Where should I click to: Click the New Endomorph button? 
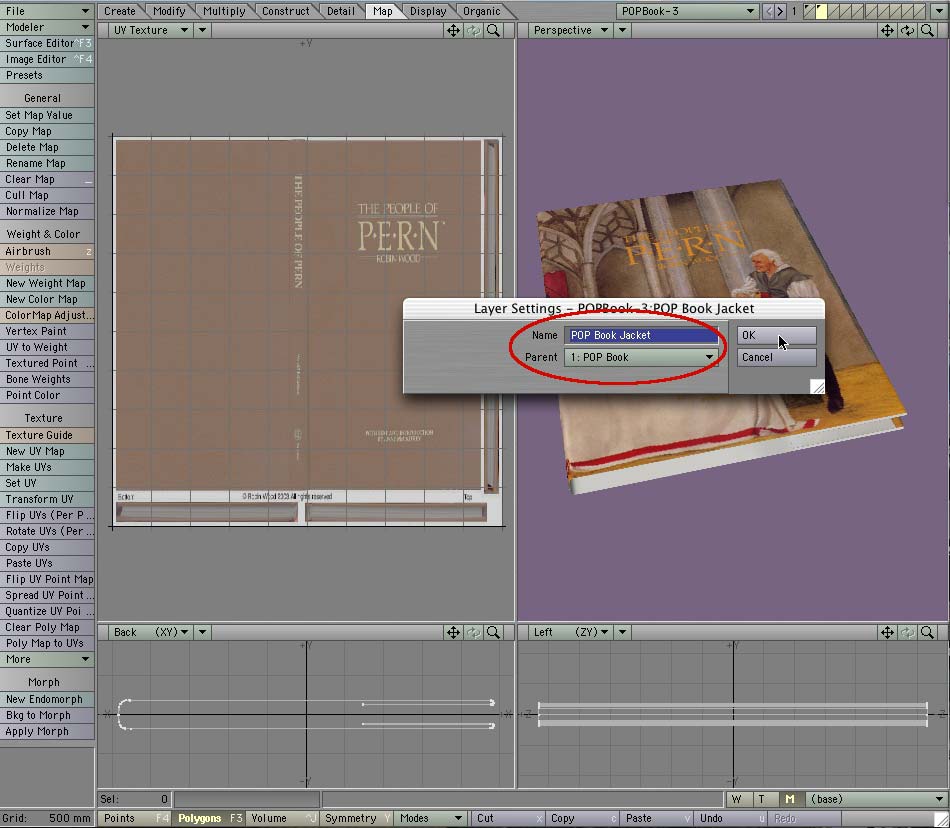coord(47,699)
